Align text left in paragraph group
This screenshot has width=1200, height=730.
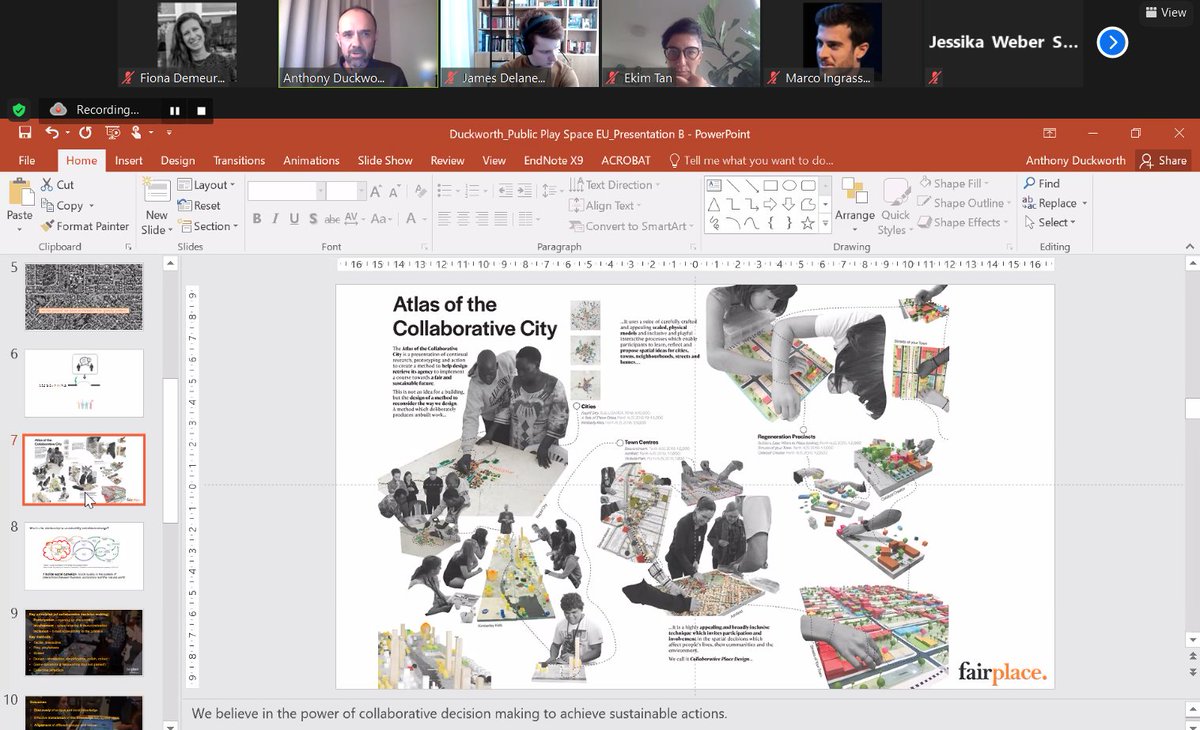click(445, 218)
